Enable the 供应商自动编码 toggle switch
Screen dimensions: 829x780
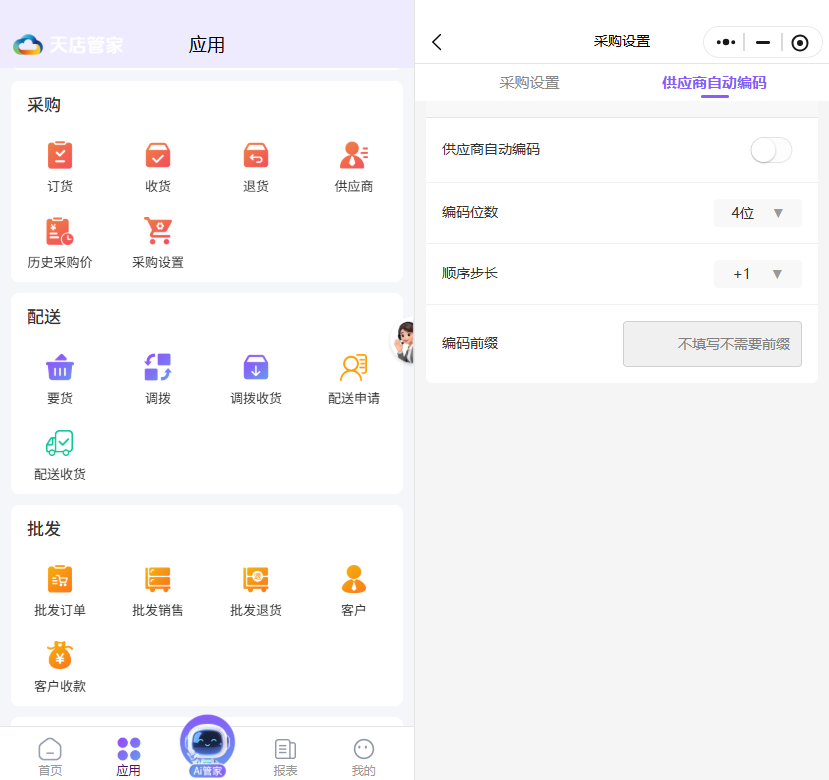point(770,150)
